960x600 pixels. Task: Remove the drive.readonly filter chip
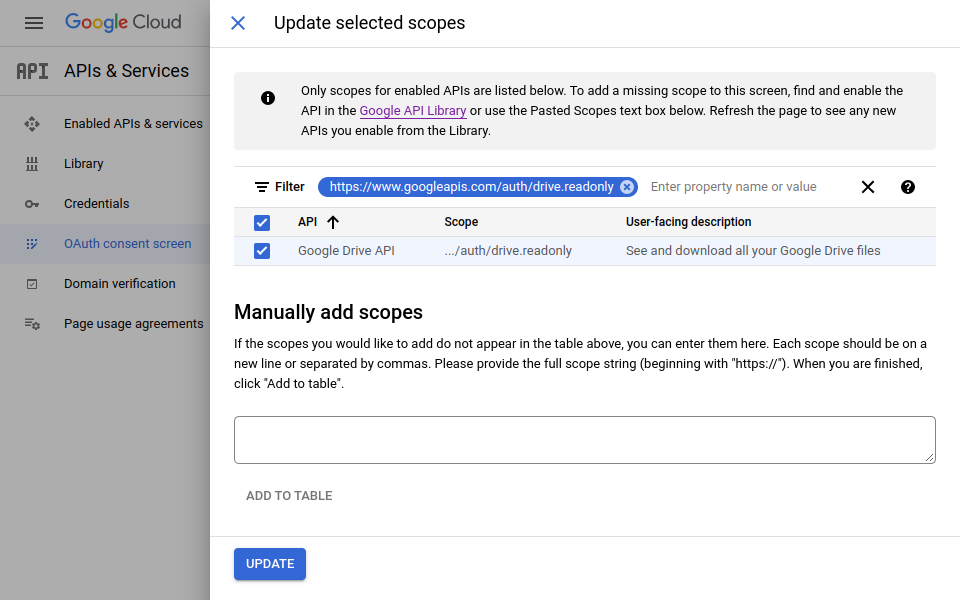627,186
